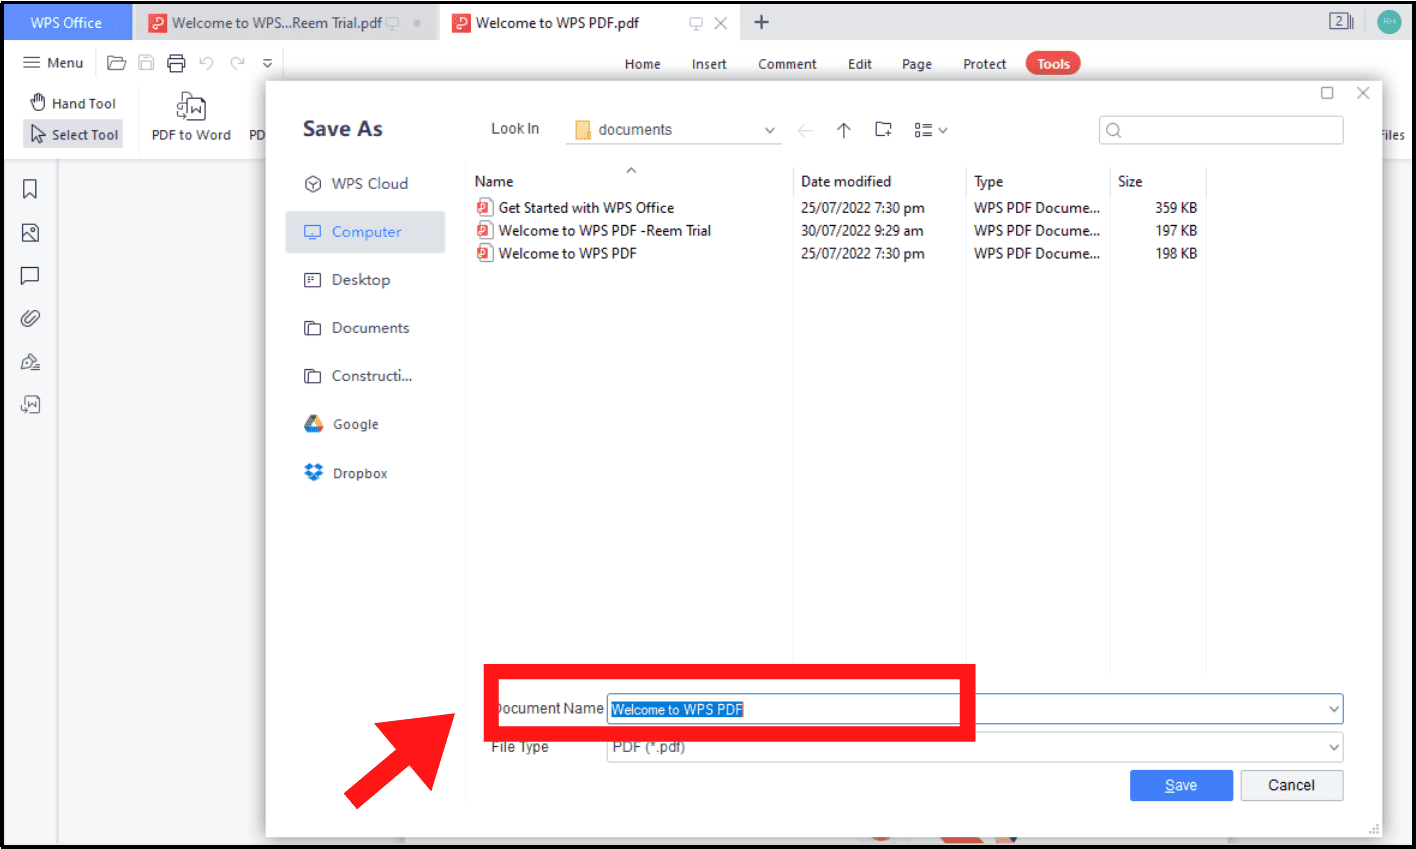Close the Welcome to WPS PDF.pdf tab
This screenshot has width=1416, height=849.
click(x=720, y=23)
